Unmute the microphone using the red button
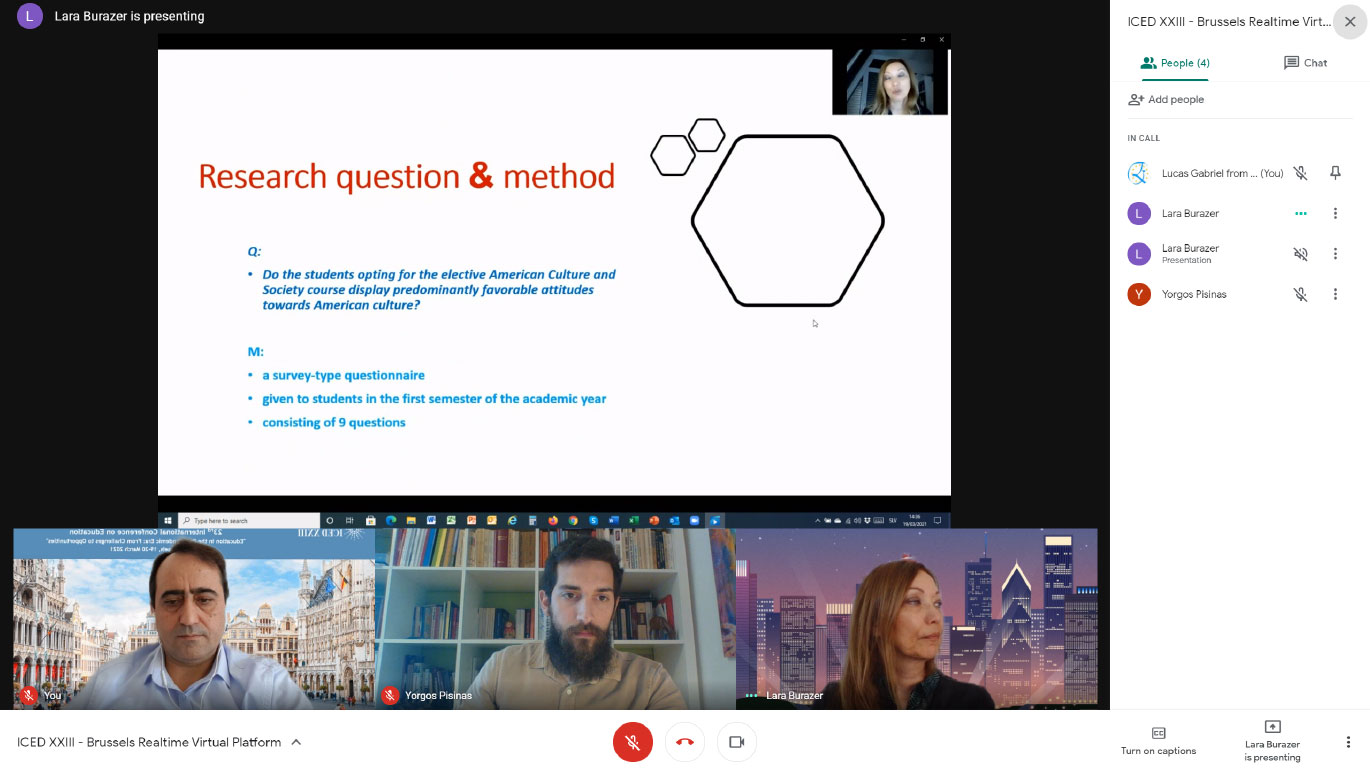 pos(632,742)
